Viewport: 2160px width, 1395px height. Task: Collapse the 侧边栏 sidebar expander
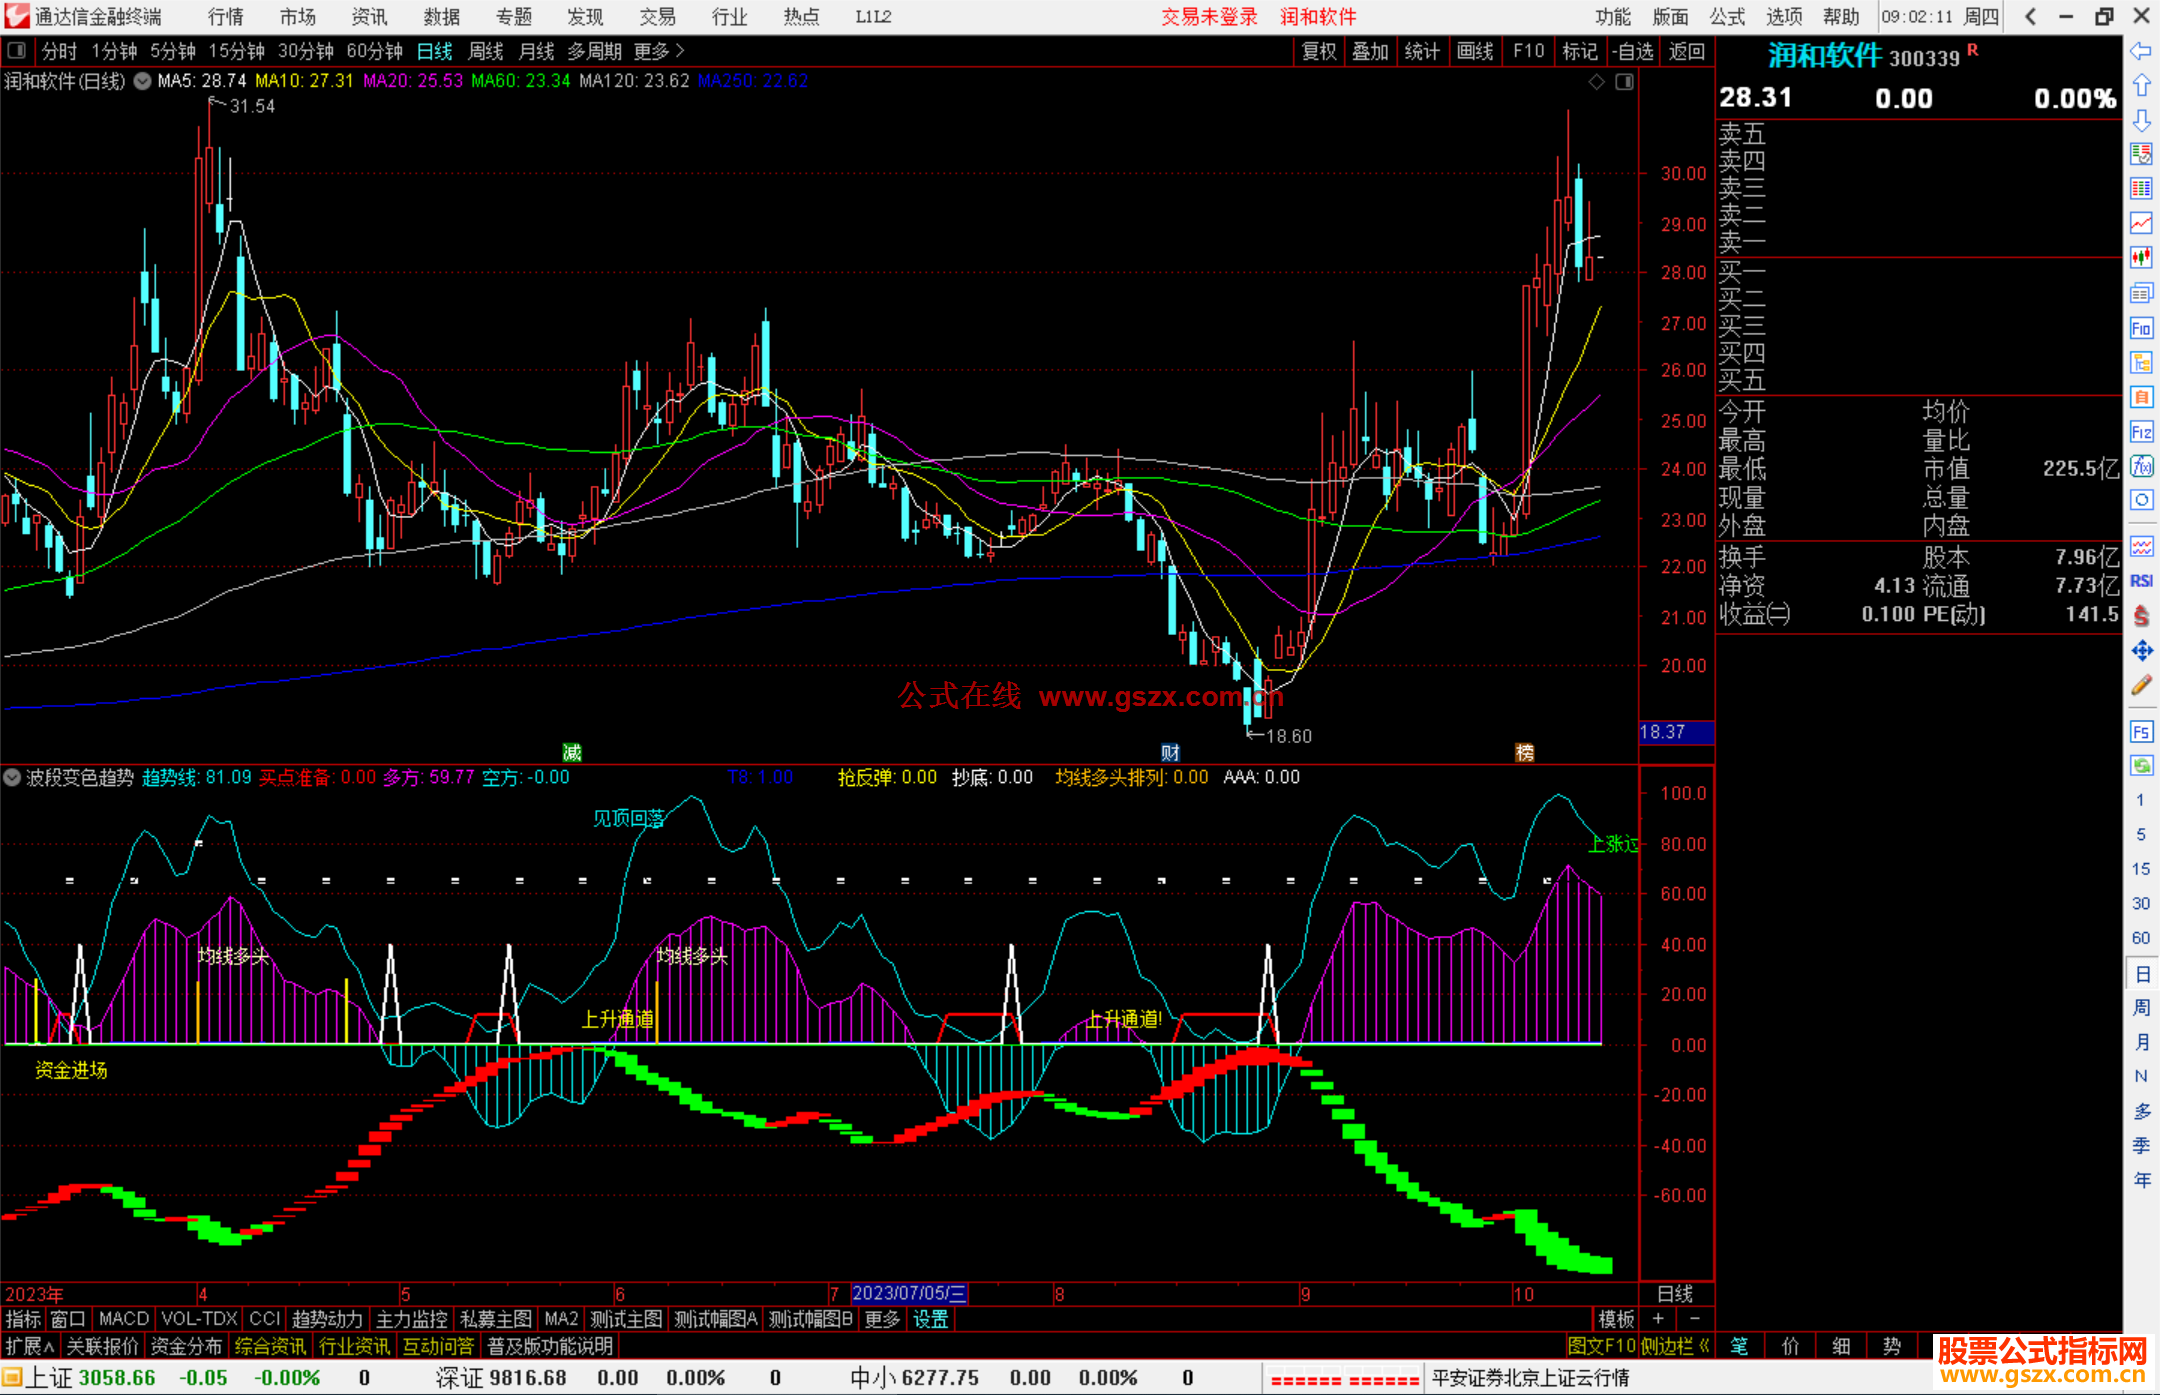pyautogui.click(x=1675, y=1346)
